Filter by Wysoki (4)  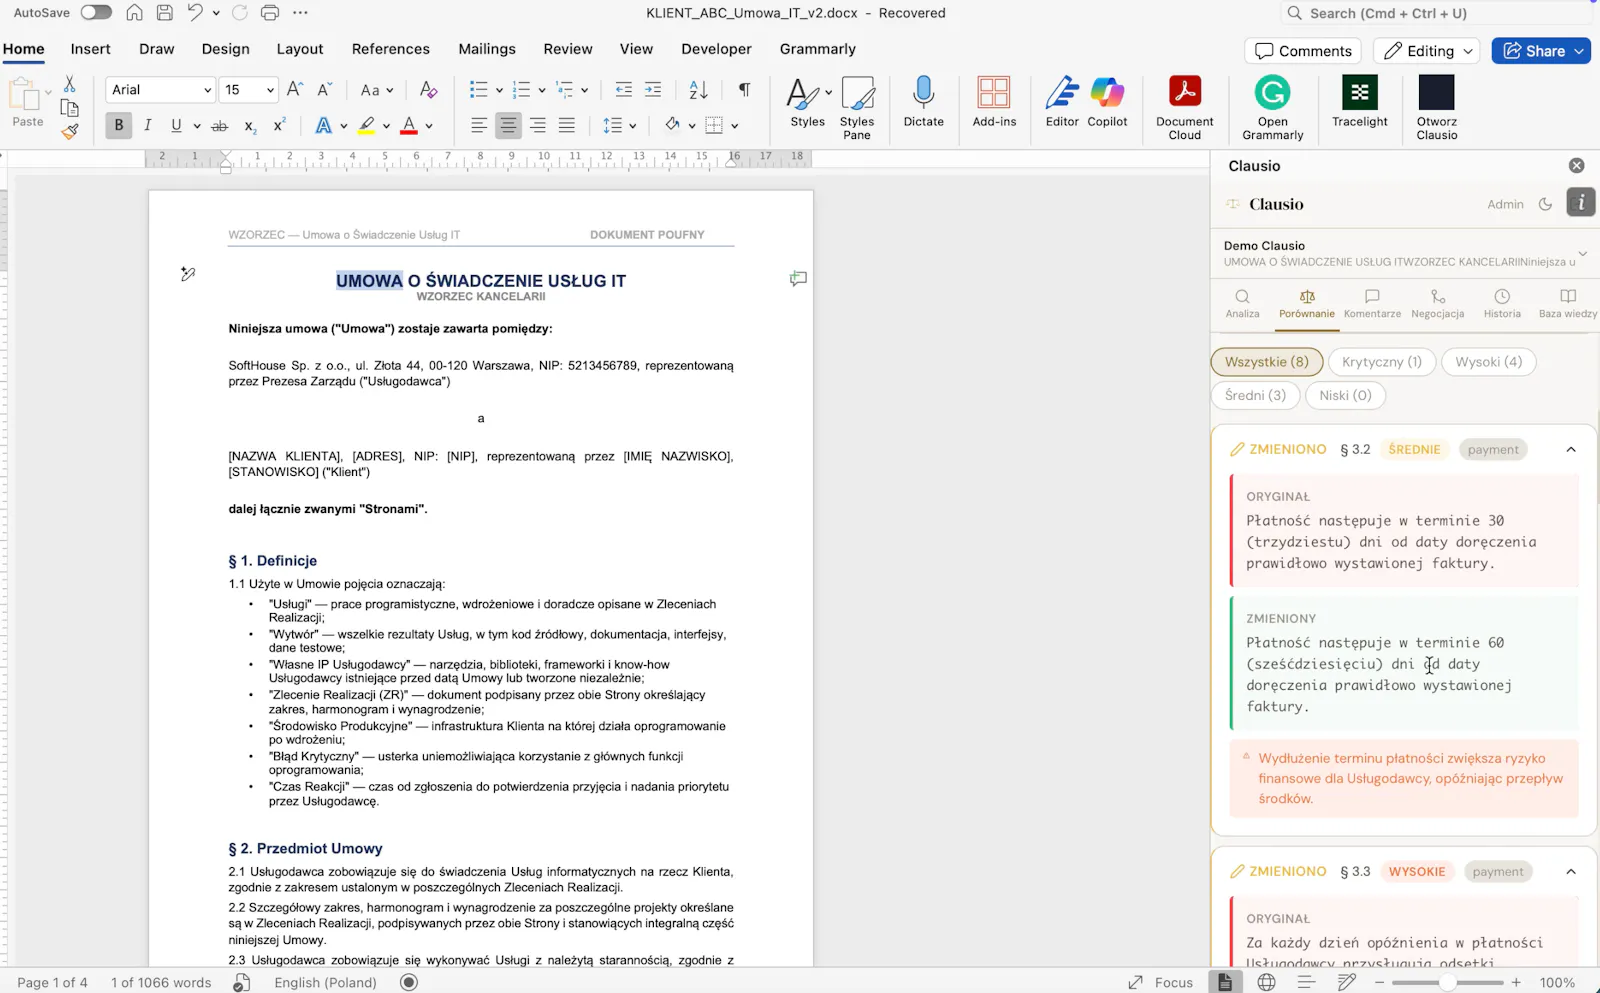point(1488,362)
